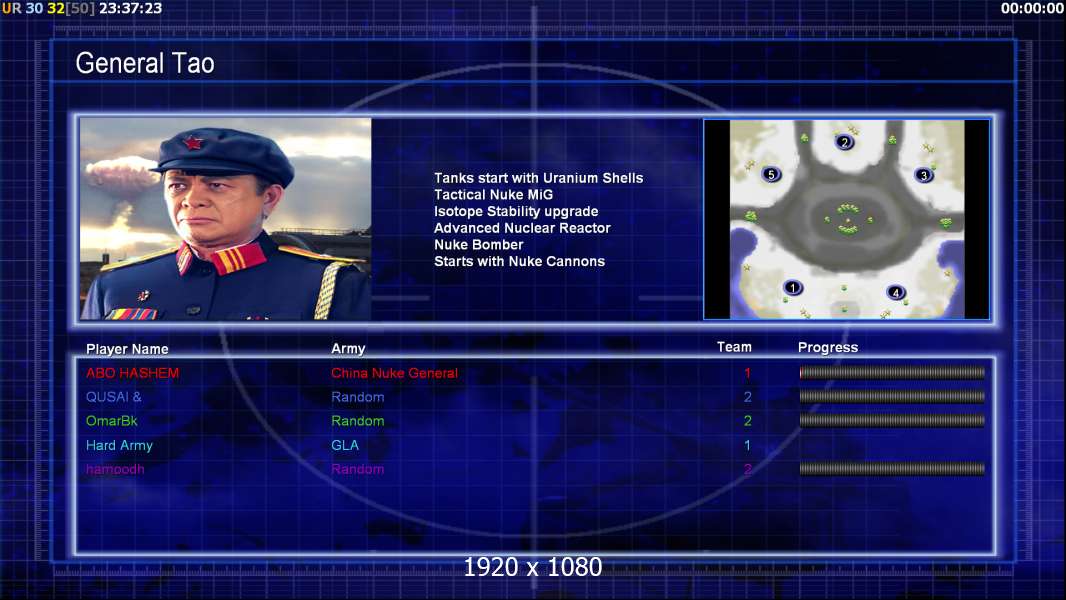Screen dimensions: 1066x600
Task: Click QUSAI & loading progress bar
Action: (x=892, y=396)
